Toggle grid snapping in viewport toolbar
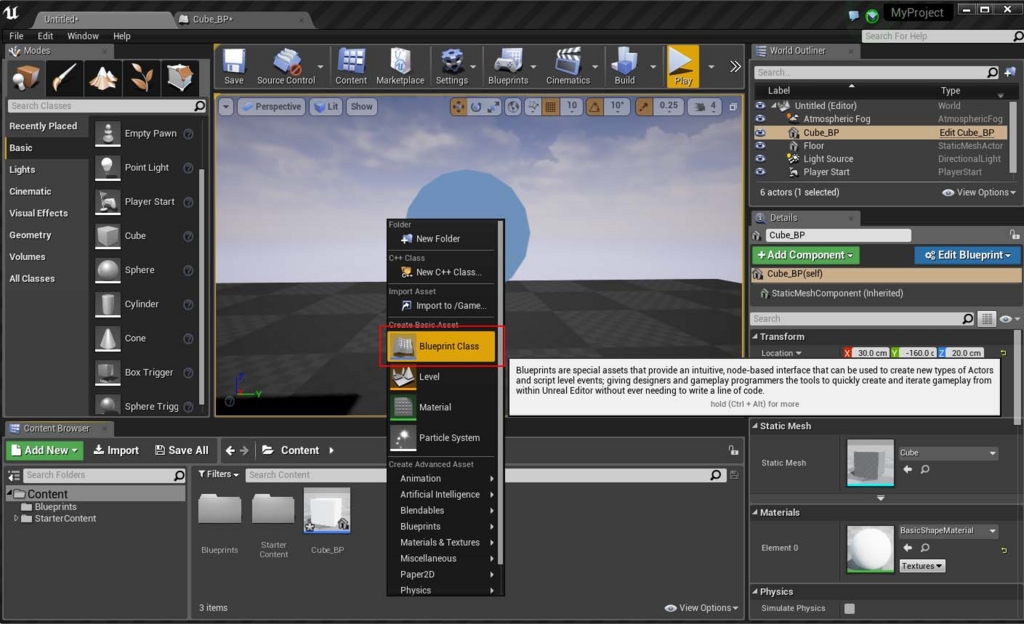 click(551, 106)
